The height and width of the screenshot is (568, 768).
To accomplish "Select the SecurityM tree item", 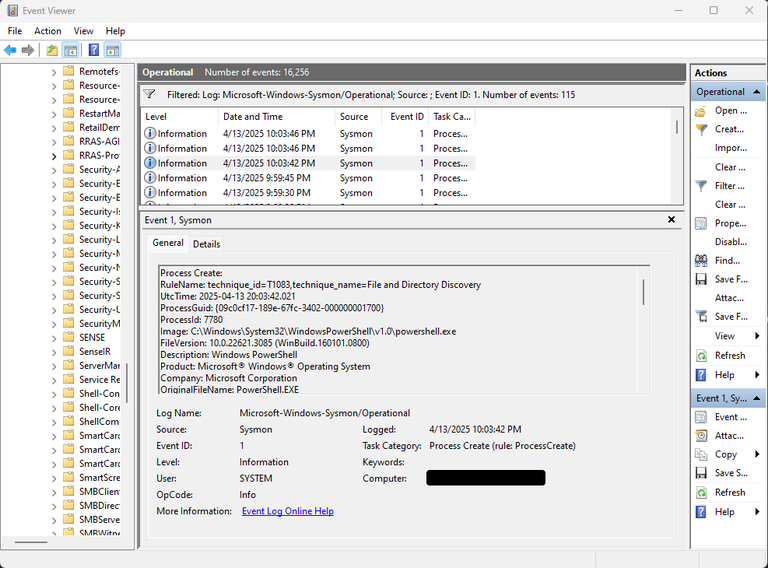I will 99,324.
